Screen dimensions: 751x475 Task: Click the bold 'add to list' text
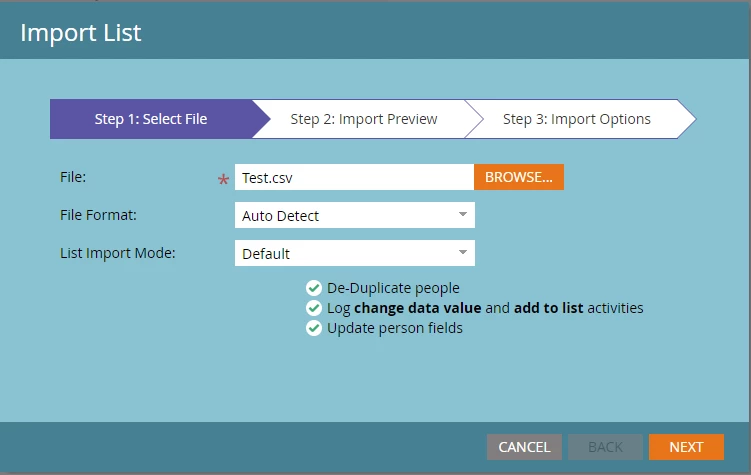(x=548, y=308)
